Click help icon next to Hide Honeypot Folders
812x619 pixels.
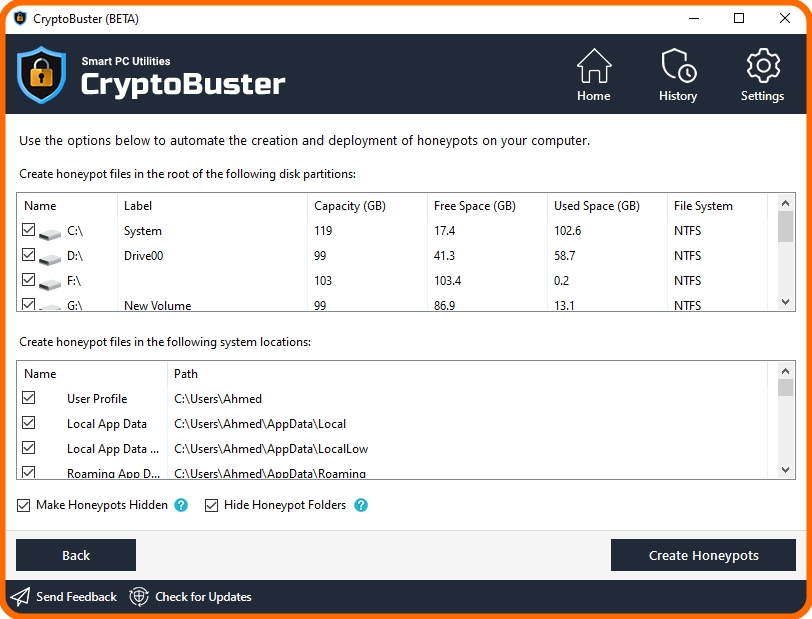(361, 505)
